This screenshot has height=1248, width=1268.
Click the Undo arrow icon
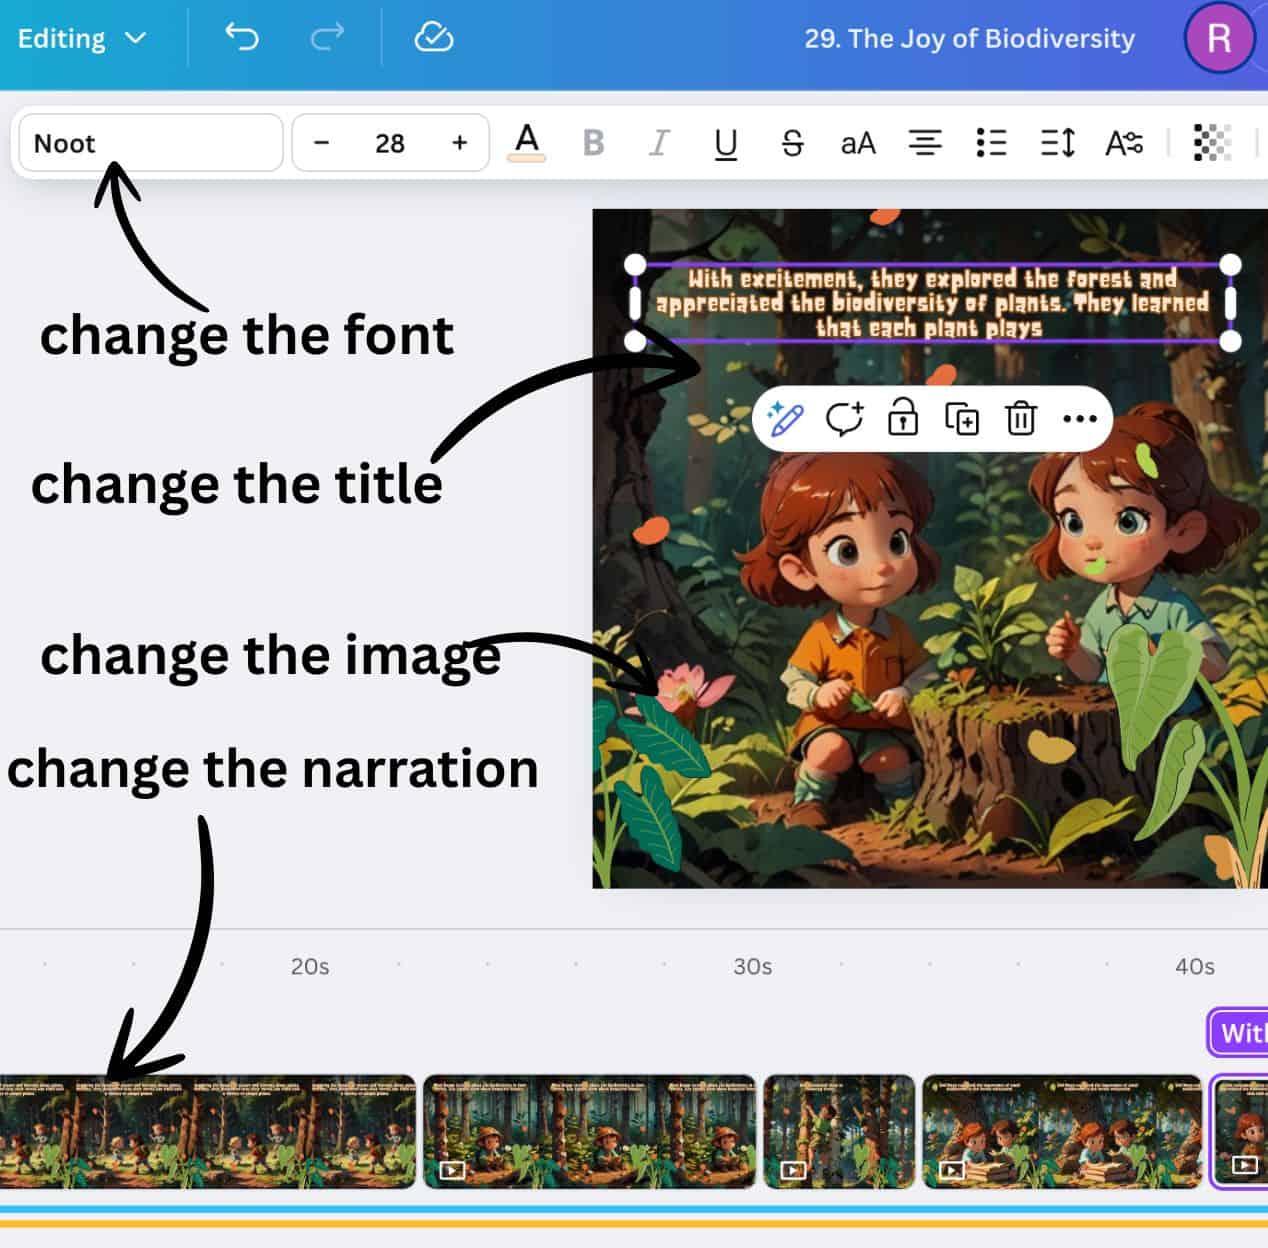(x=241, y=38)
